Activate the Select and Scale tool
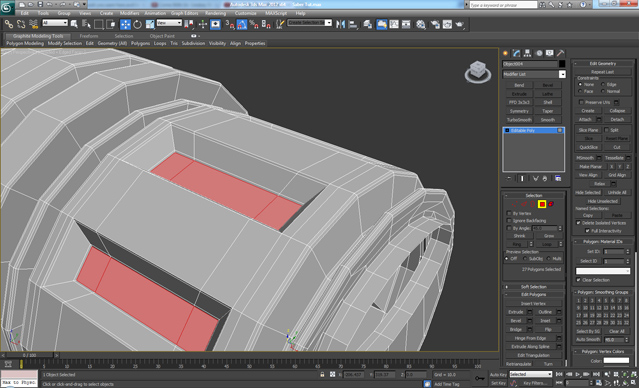The image size is (639, 388). [x=150, y=24]
